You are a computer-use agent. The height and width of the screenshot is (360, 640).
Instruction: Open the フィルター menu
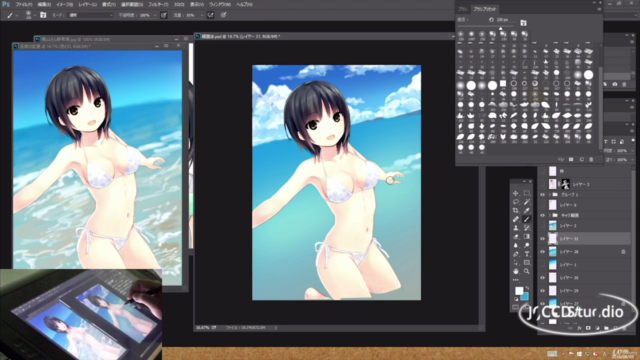[158, 4]
